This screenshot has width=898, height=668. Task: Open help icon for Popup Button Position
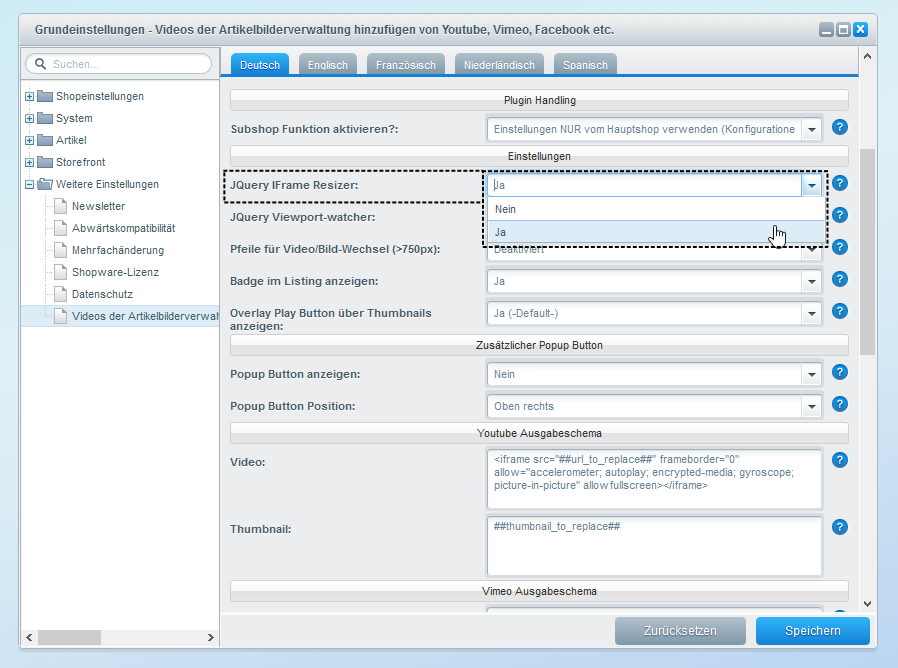(x=840, y=404)
